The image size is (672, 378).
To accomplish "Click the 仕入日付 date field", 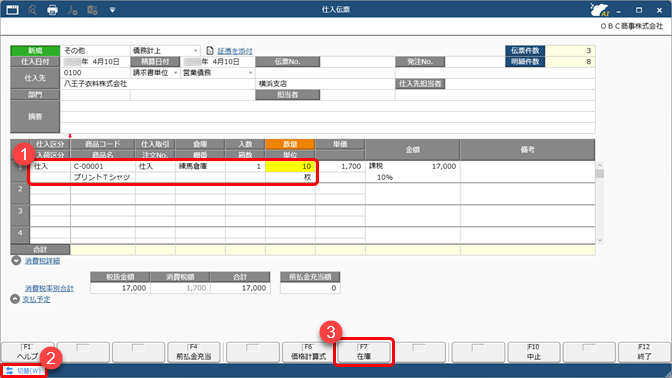I will coord(95,62).
